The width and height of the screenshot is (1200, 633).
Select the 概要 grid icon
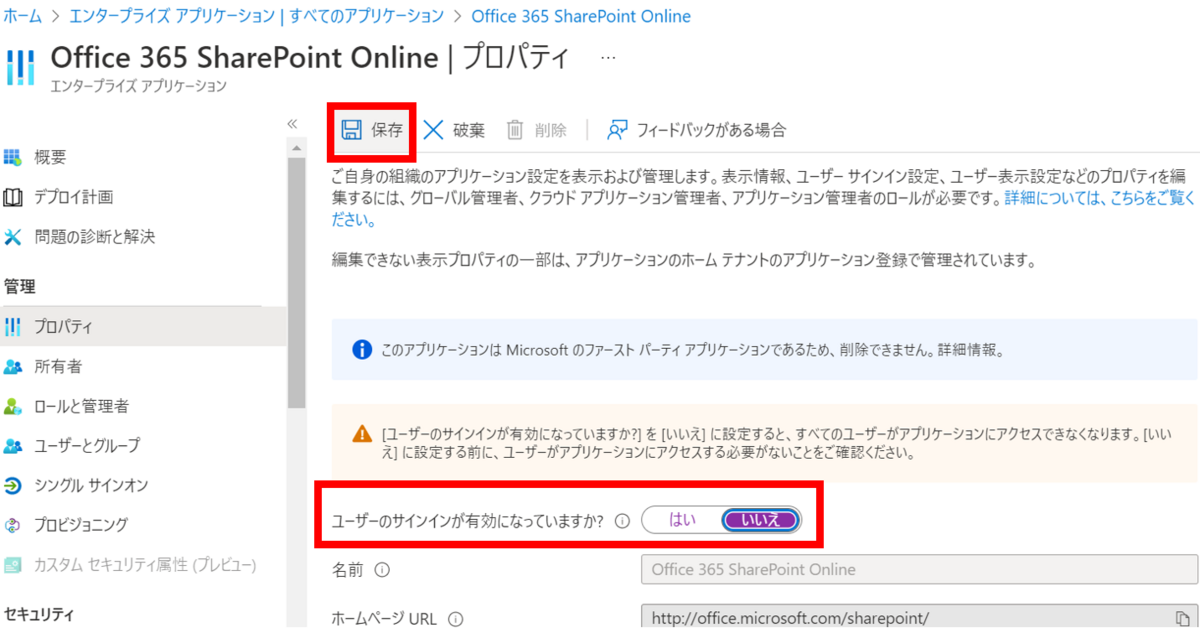(x=13, y=157)
